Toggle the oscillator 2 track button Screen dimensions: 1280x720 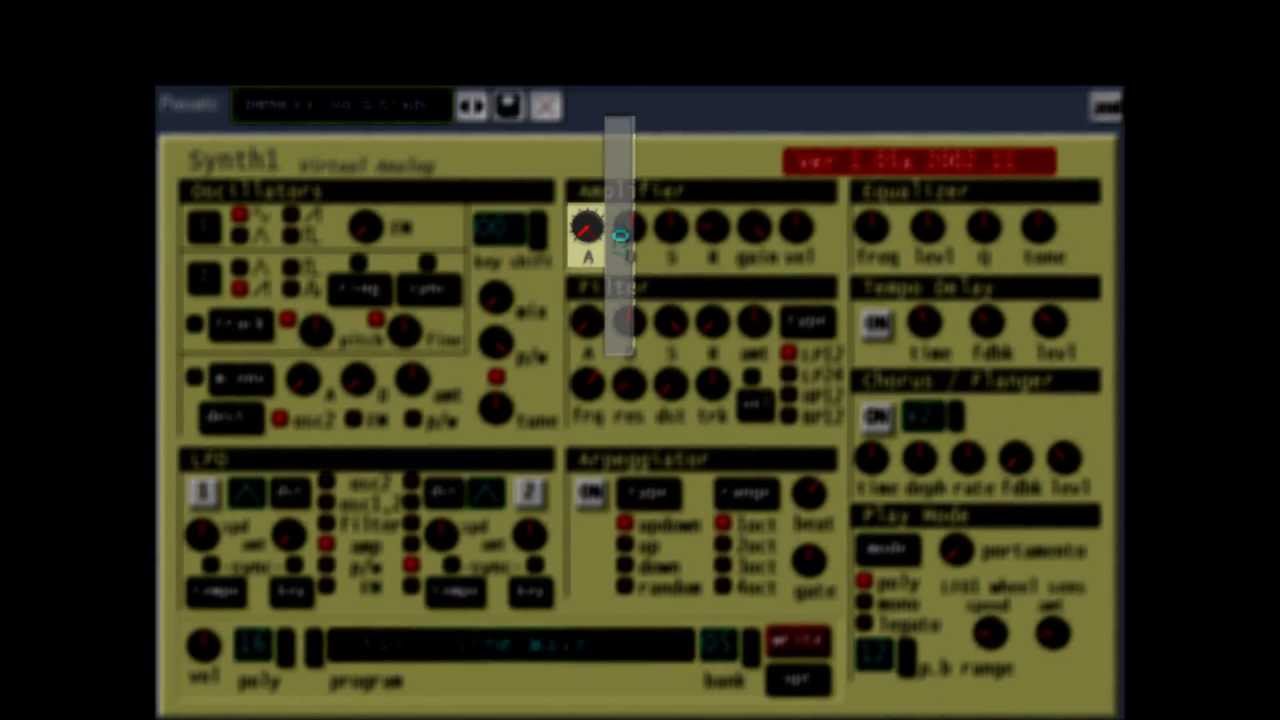click(240, 325)
